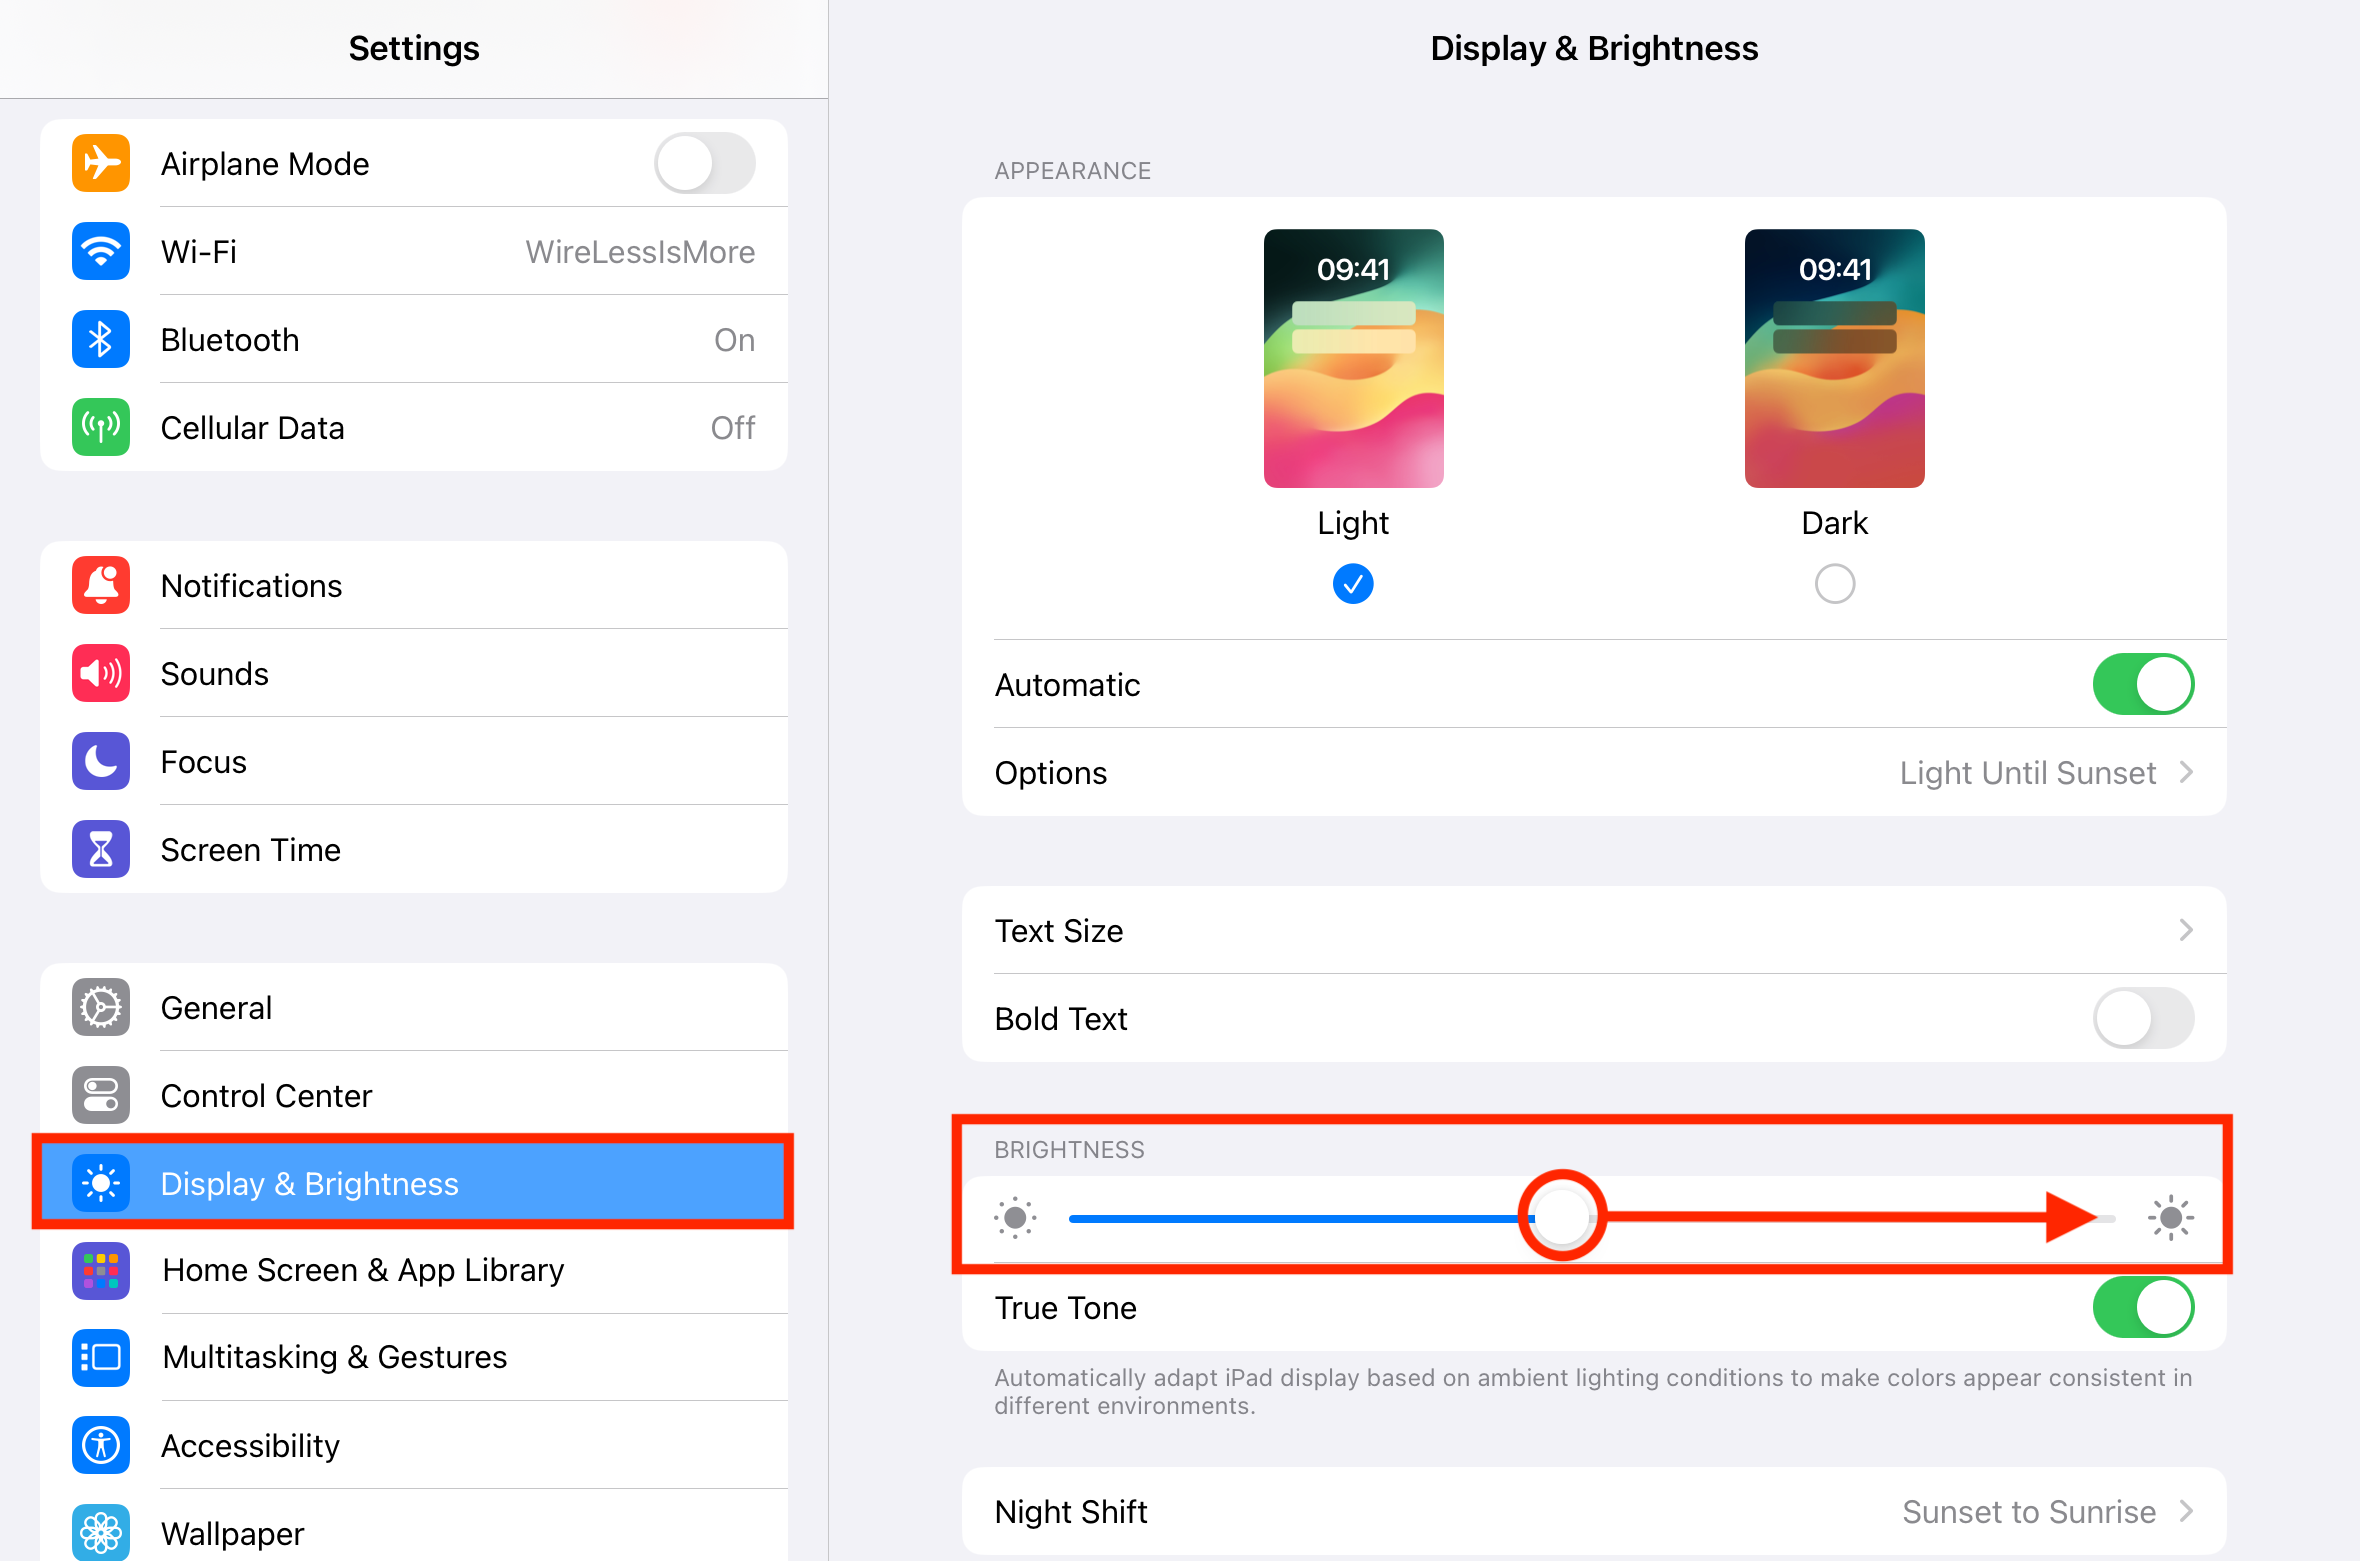This screenshot has width=2360, height=1561.
Task: Select the Sounds settings icon
Action: 100,673
